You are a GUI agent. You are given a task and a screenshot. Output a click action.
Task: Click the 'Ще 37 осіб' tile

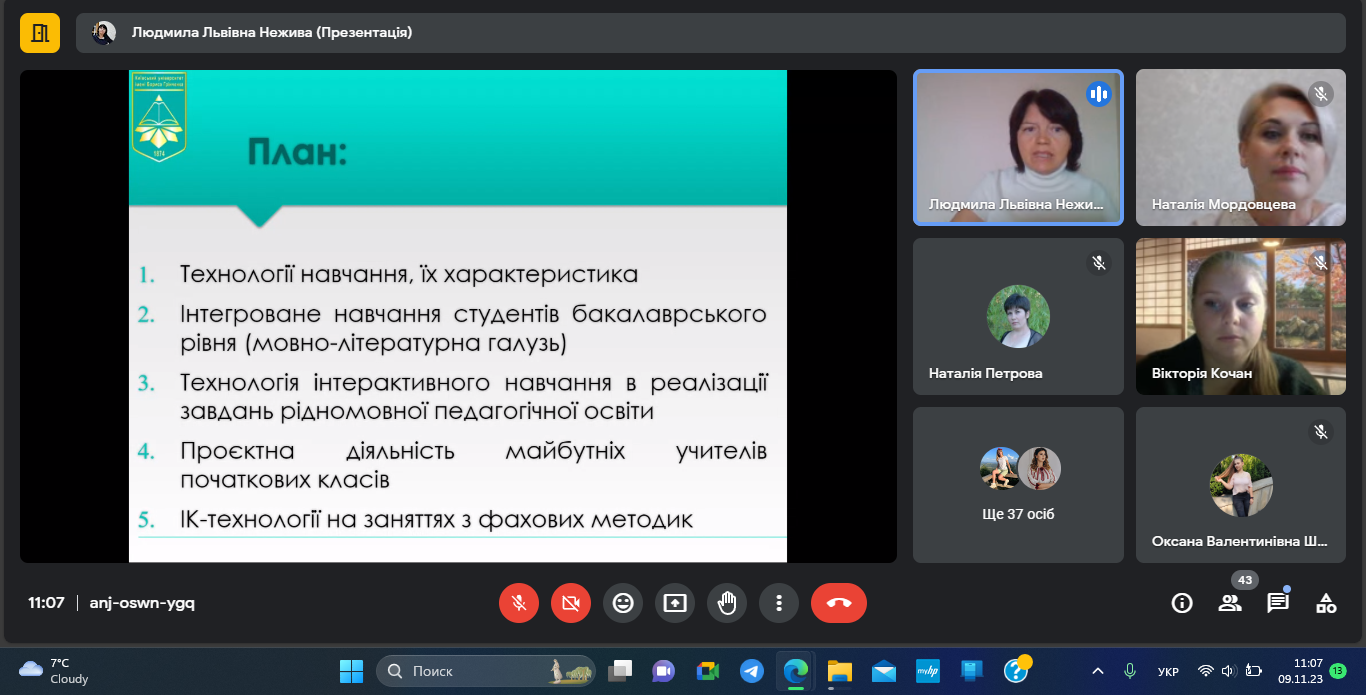coord(1018,485)
